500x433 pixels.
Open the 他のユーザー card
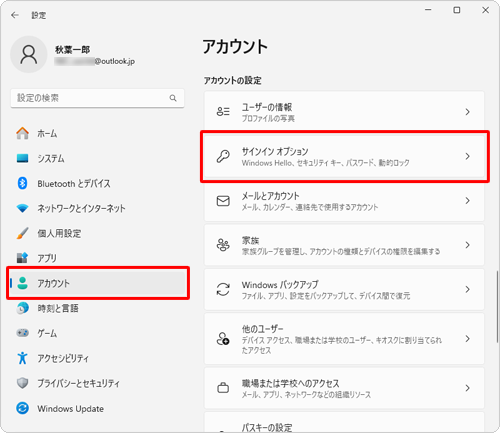[x=344, y=339]
